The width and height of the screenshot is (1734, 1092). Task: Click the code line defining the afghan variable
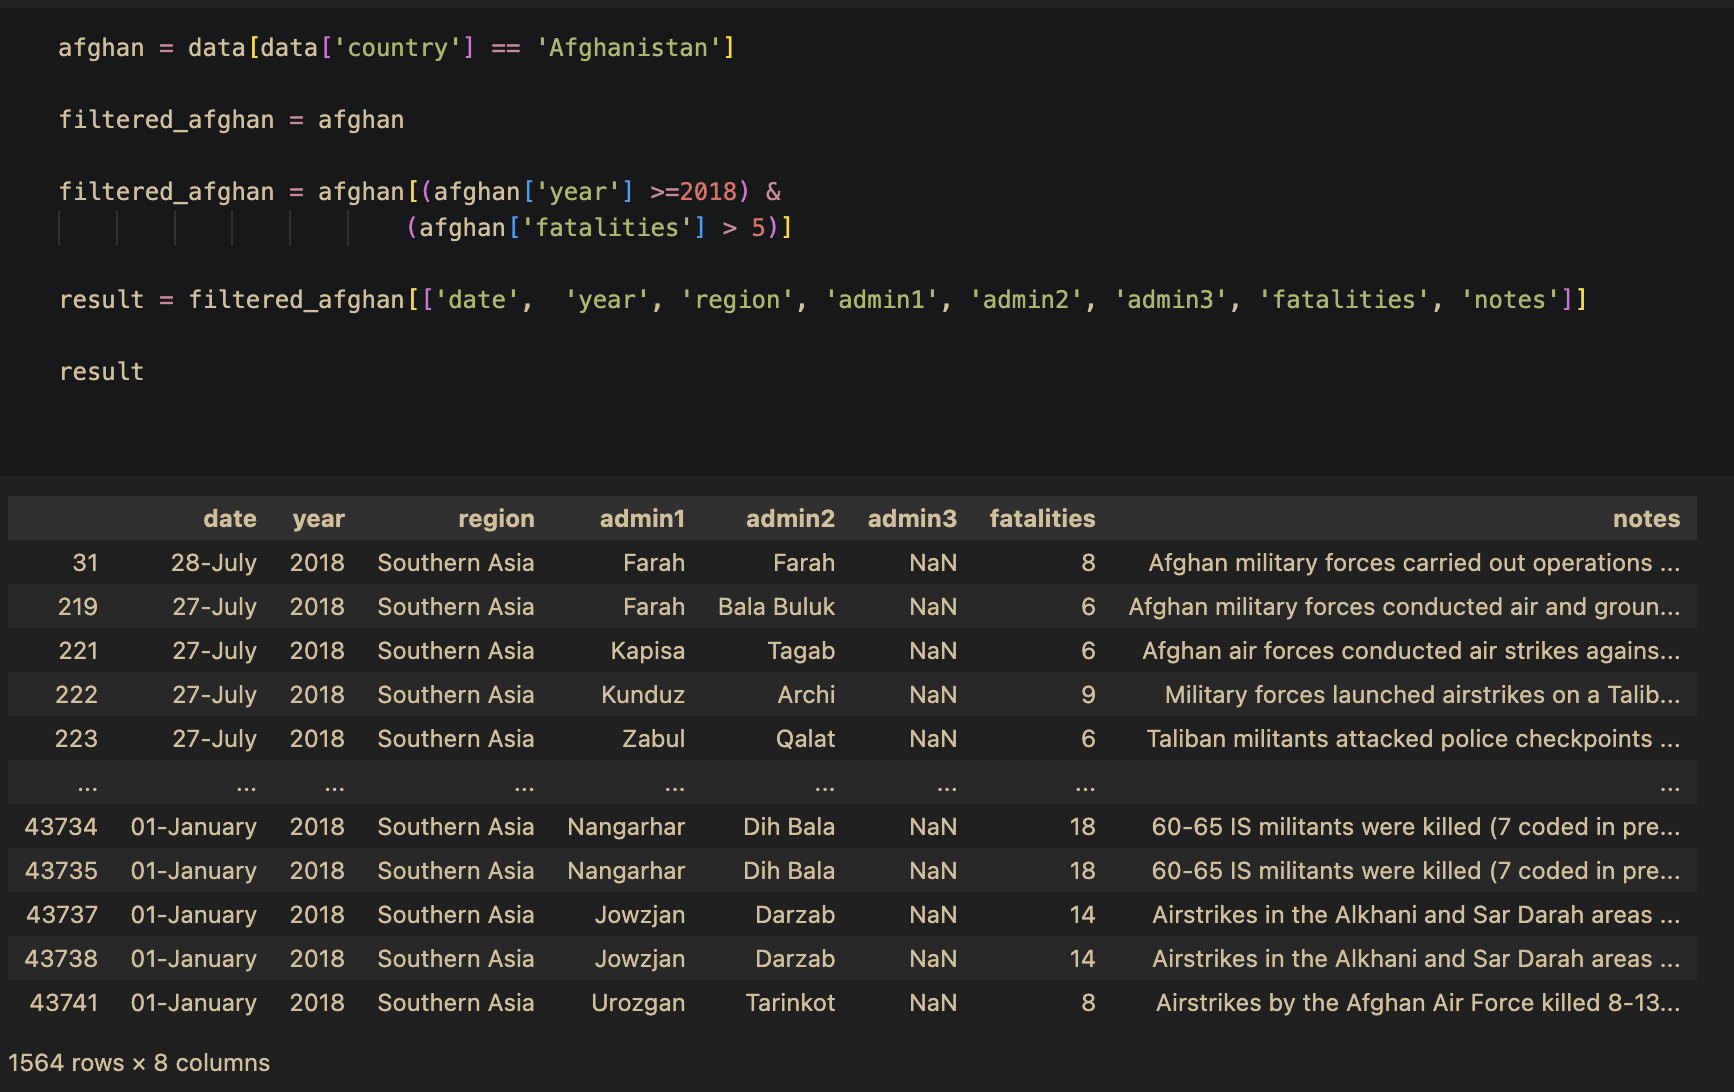click(397, 47)
